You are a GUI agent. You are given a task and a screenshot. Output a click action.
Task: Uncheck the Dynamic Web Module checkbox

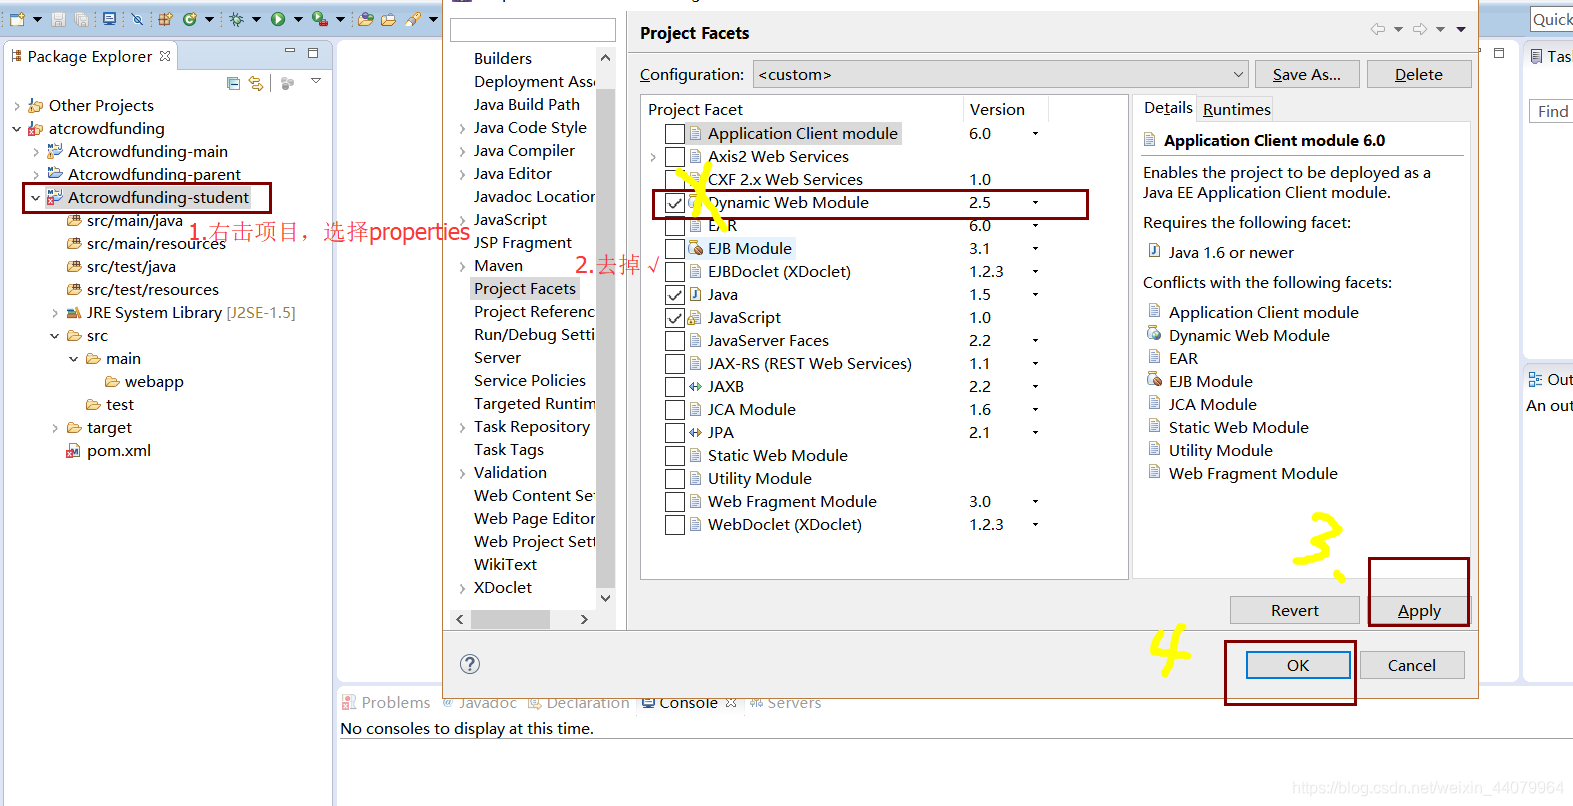pyautogui.click(x=675, y=203)
